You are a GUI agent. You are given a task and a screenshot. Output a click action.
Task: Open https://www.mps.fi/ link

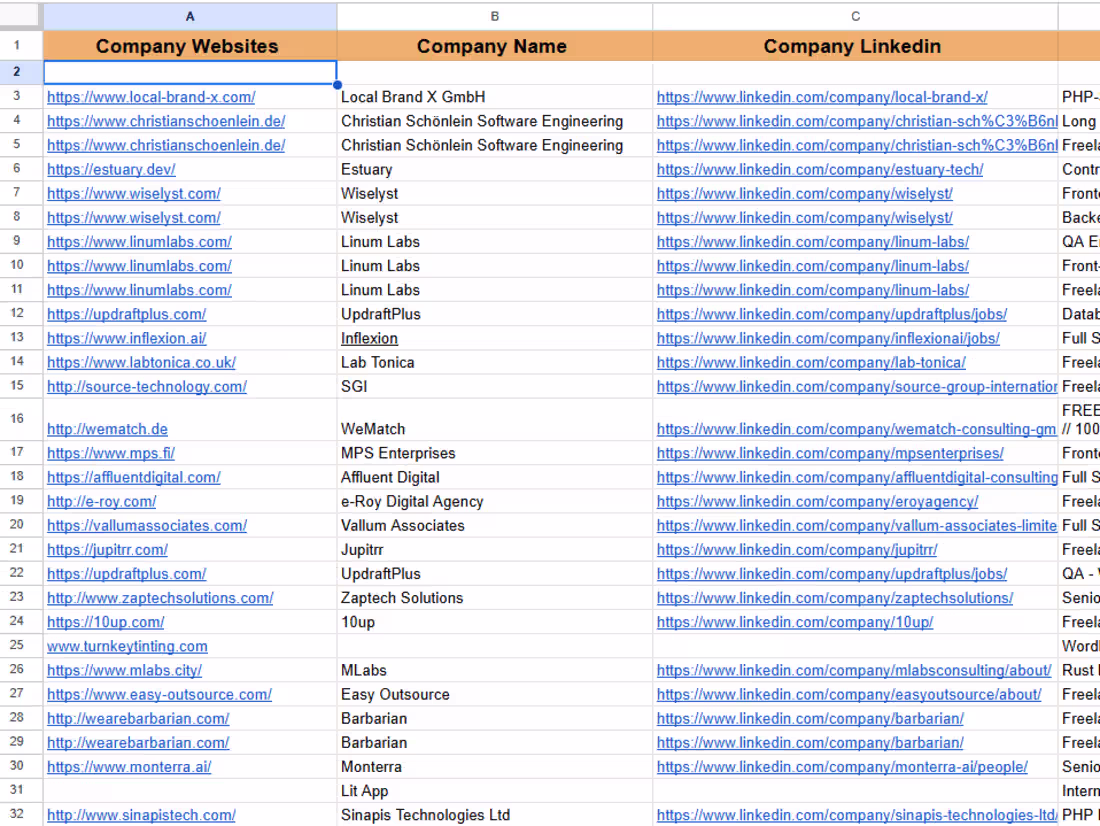[x=111, y=453]
